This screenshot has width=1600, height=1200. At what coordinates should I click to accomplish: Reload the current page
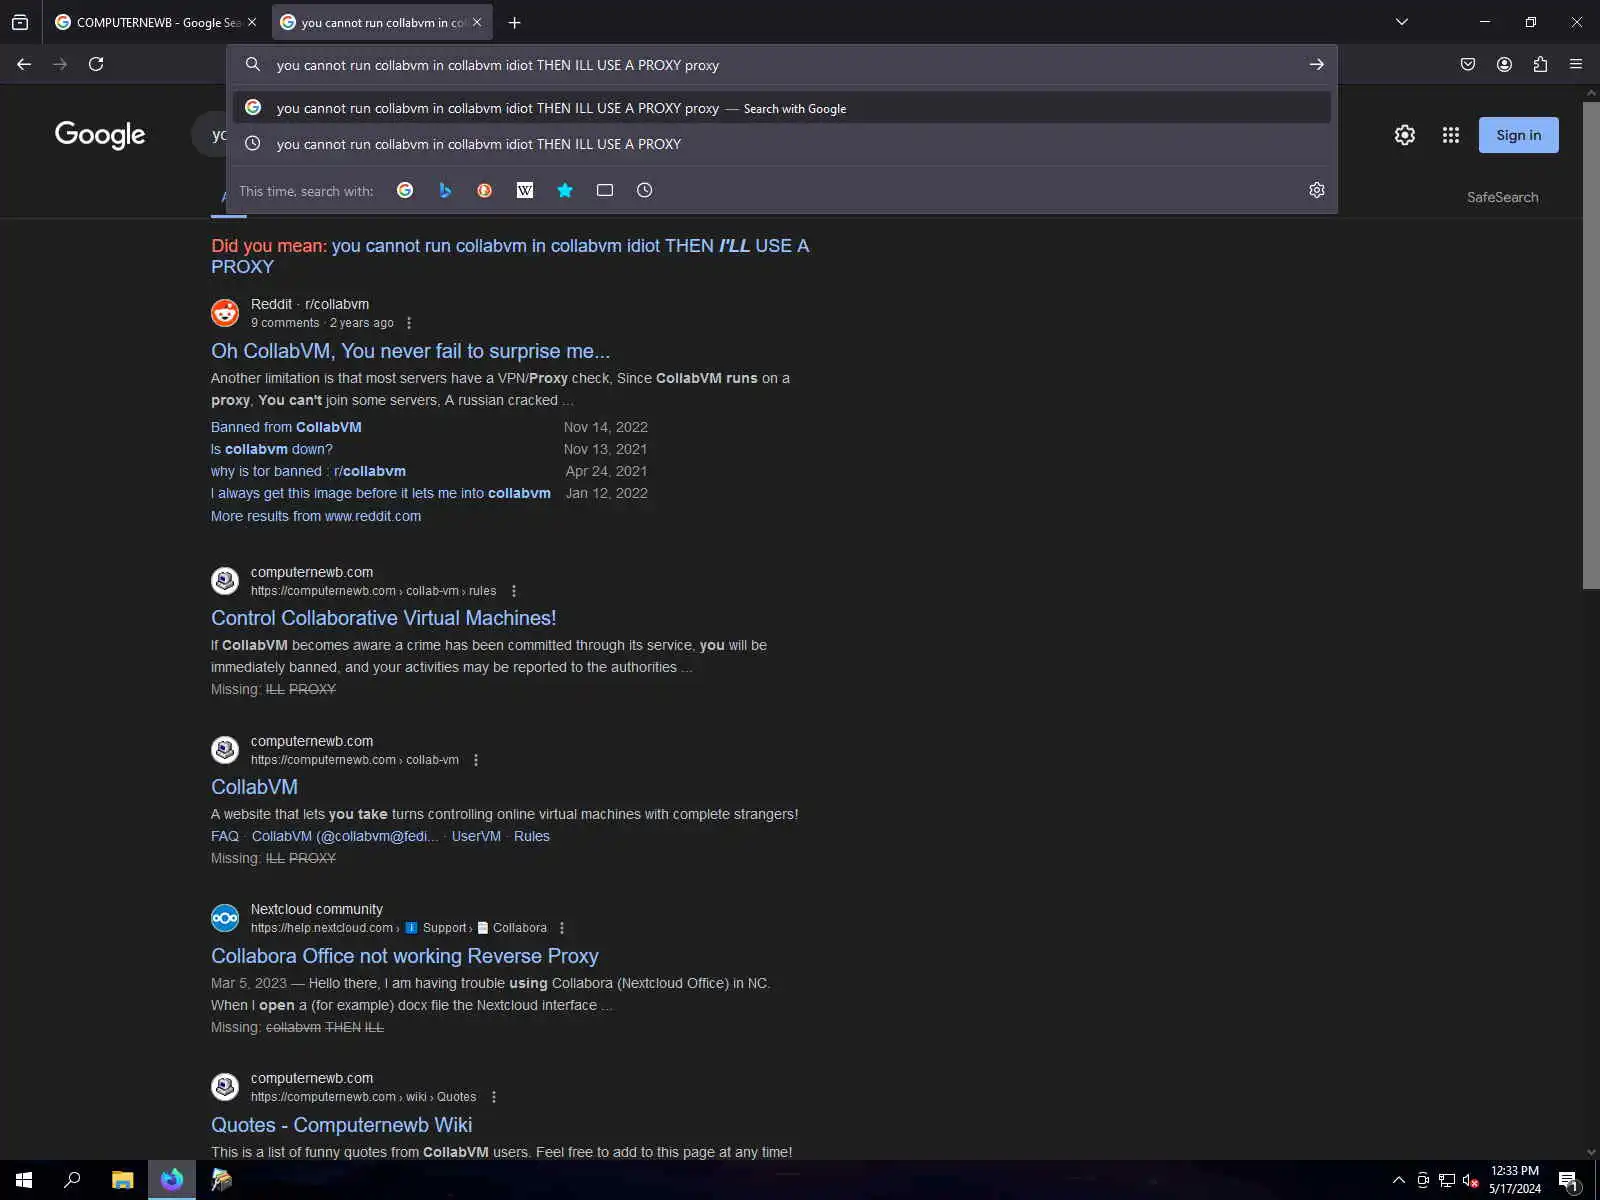96,64
